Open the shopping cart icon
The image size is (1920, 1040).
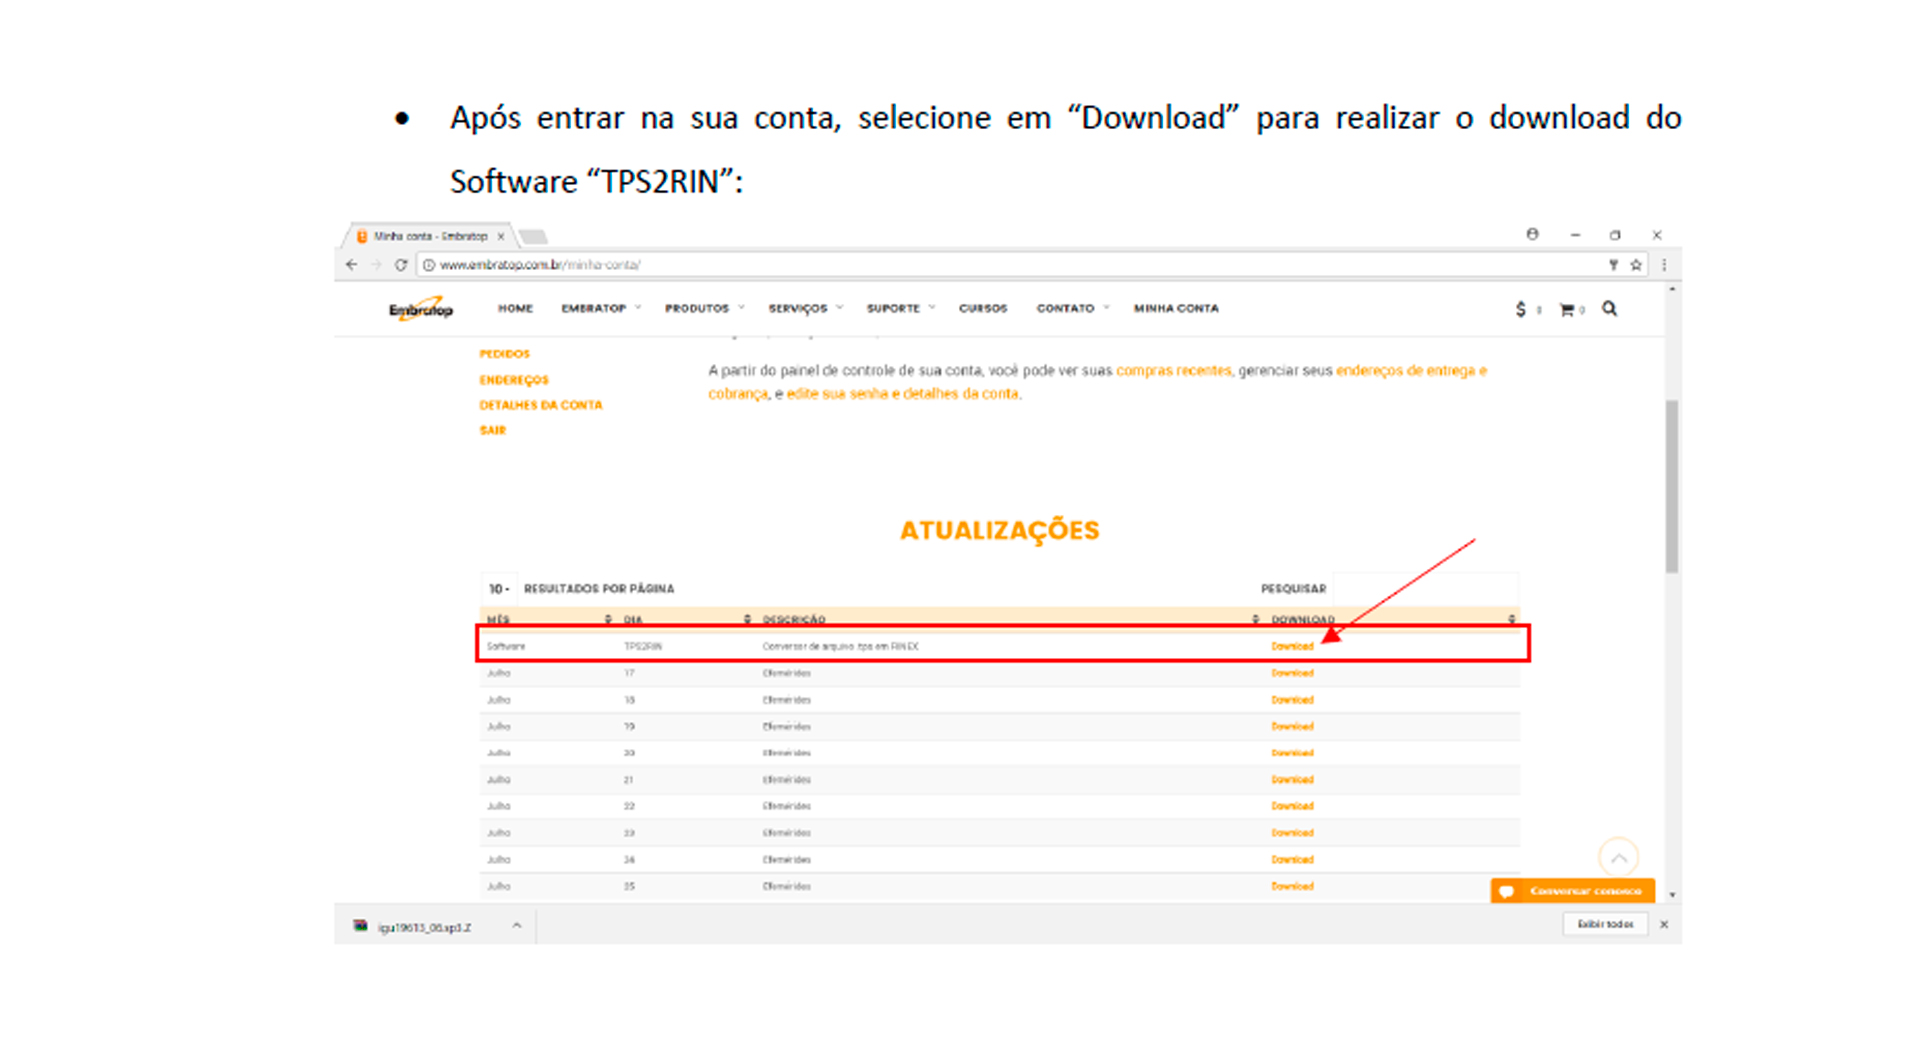coord(1567,310)
